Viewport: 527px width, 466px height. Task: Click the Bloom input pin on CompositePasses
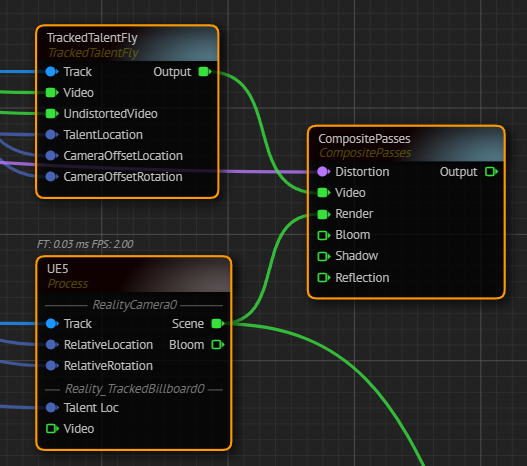pos(324,235)
